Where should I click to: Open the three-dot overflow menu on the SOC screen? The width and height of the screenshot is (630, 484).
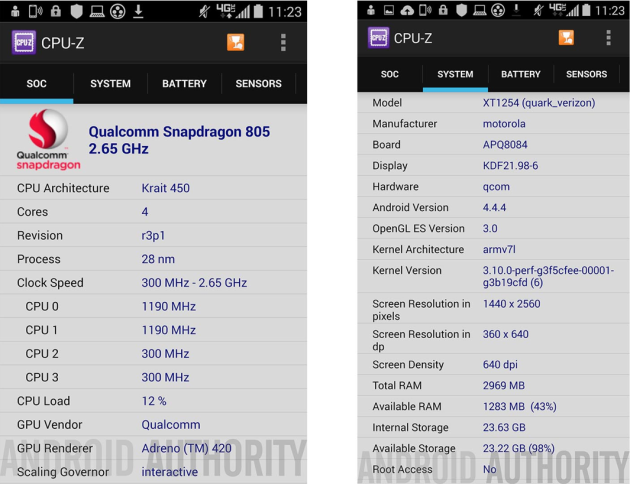(283, 42)
